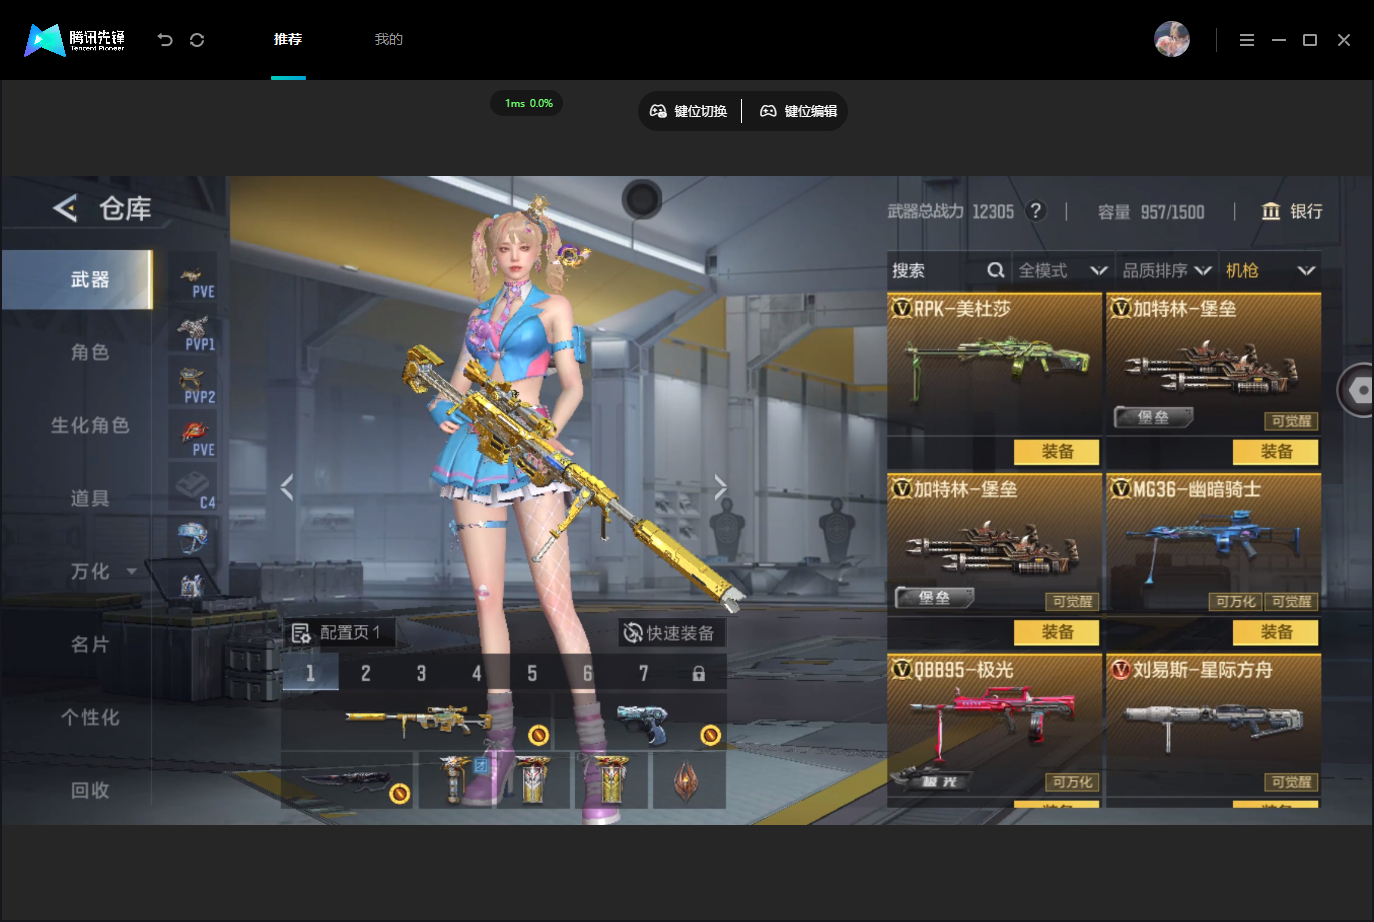Open the 回收 recycle category
Screen dimensions: 1374x922
coord(90,790)
